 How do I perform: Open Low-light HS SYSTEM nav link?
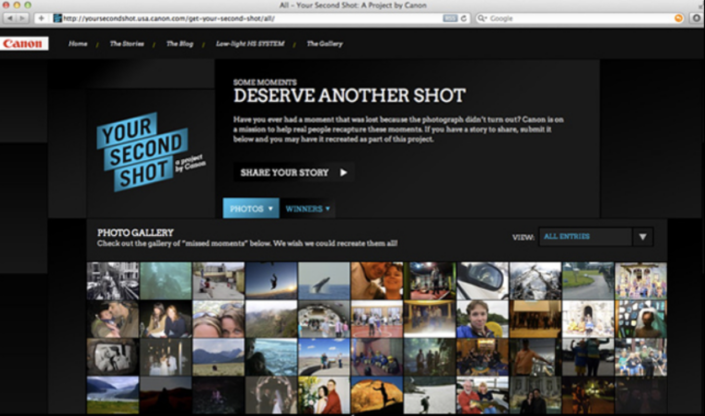[x=250, y=44]
